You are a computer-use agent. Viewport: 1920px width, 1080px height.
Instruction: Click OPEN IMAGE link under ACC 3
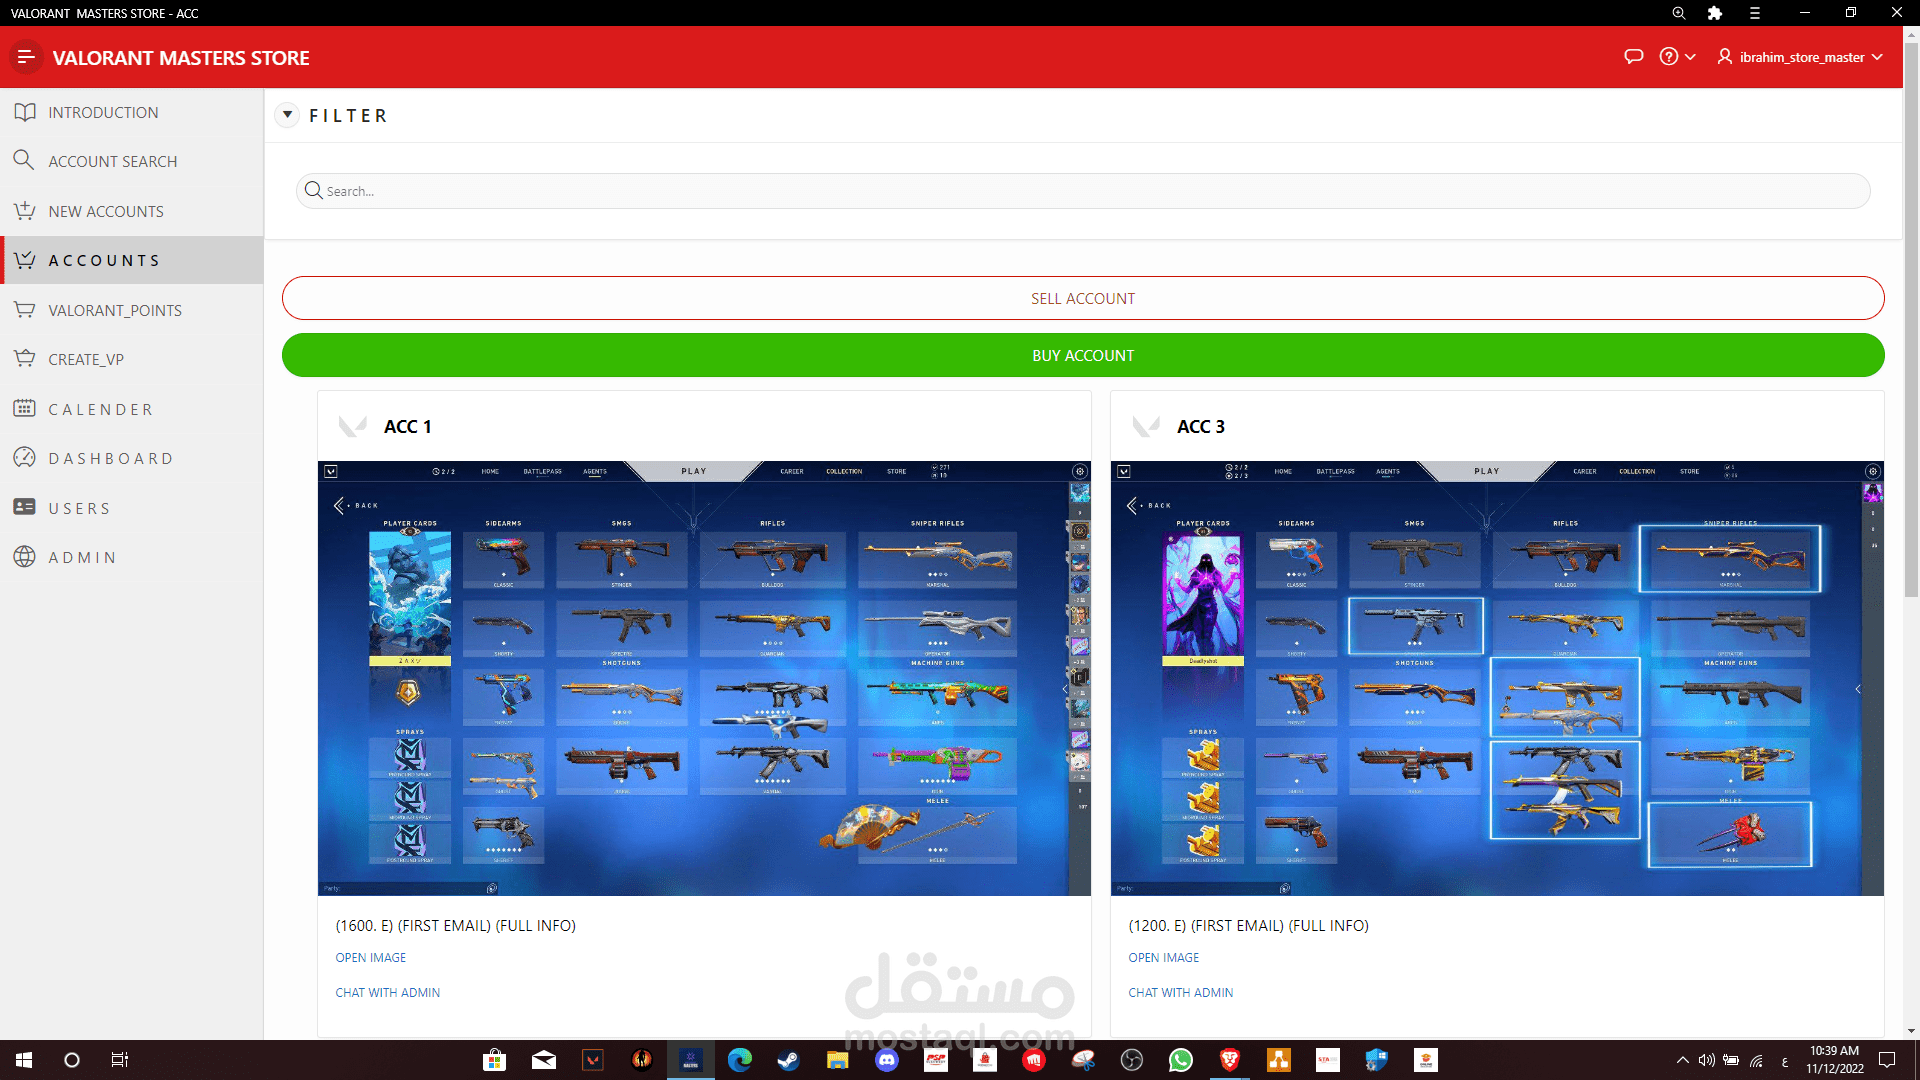[x=1163, y=958]
